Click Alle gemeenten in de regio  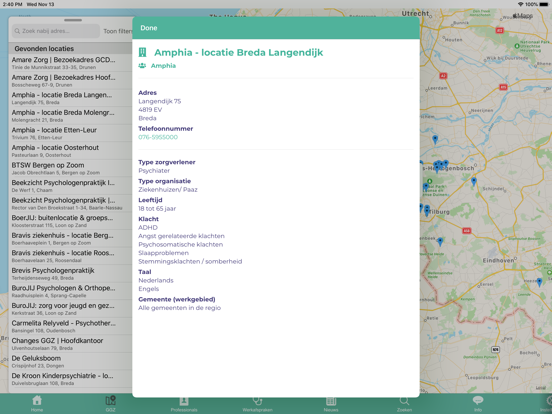[180, 308]
